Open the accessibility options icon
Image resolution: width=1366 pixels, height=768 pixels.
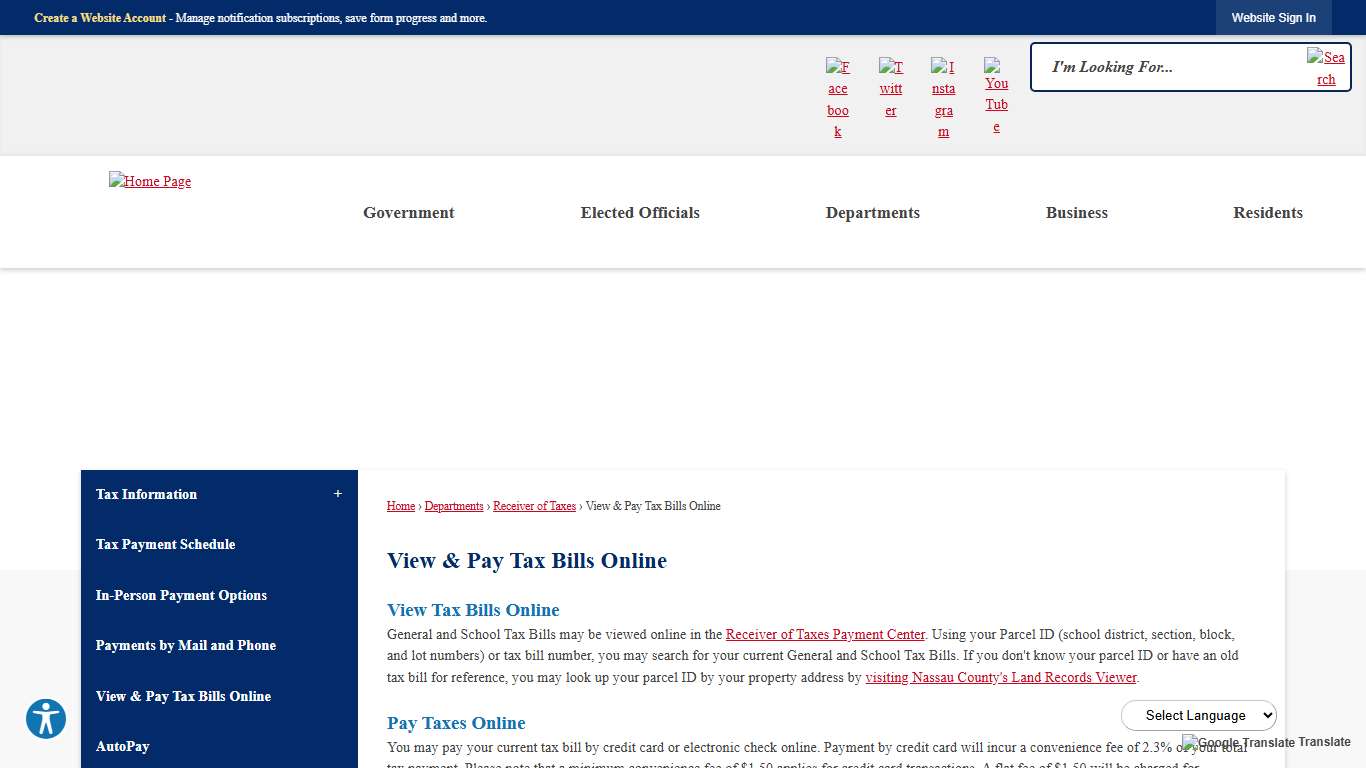pyautogui.click(x=46, y=719)
